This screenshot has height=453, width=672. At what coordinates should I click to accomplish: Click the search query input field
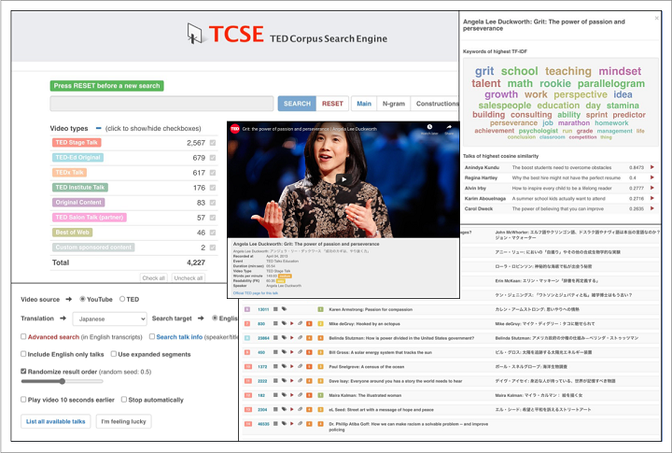click(x=162, y=103)
